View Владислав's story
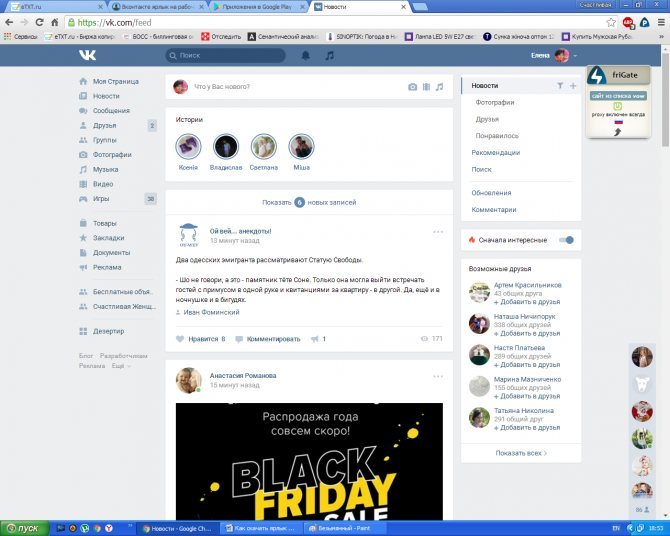Screen dimensions: 670x536 tap(226, 147)
